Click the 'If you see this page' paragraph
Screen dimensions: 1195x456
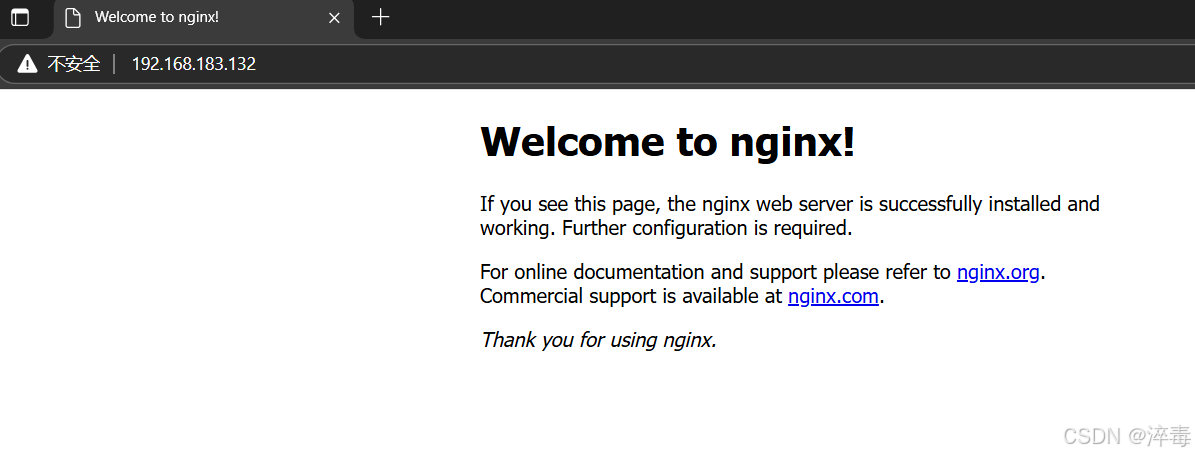tap(790, 216)
